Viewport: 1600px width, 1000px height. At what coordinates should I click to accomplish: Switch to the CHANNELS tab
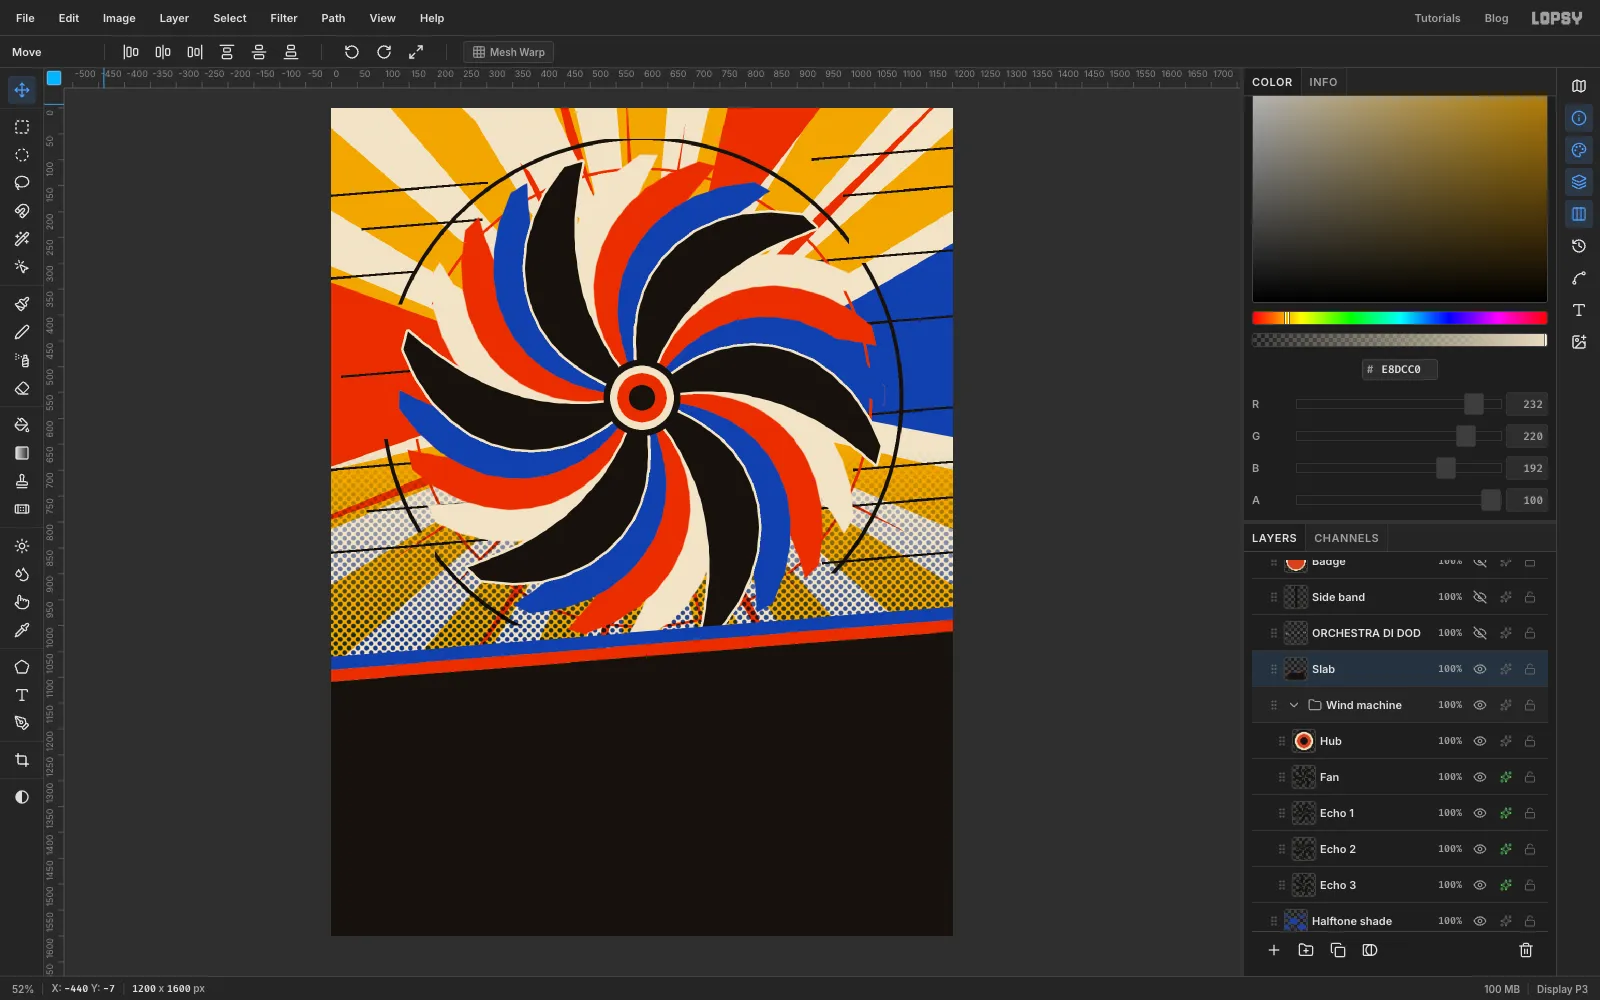click(1346, 538)
